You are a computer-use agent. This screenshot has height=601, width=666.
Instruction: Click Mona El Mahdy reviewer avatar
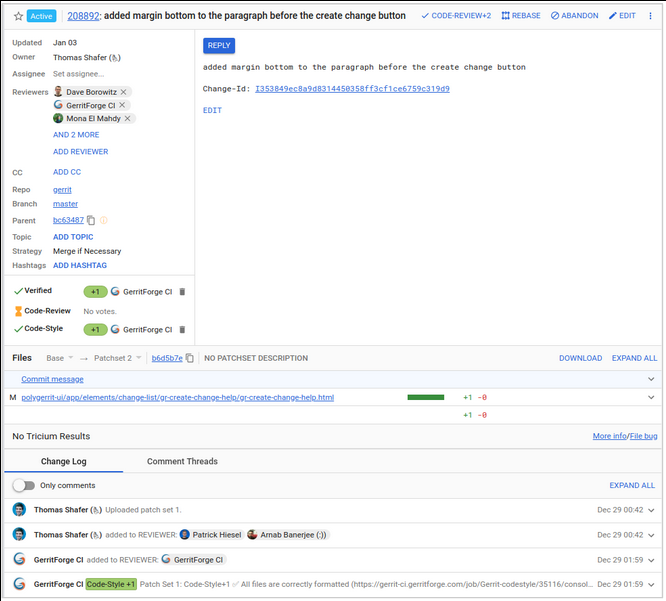(58, 118)
